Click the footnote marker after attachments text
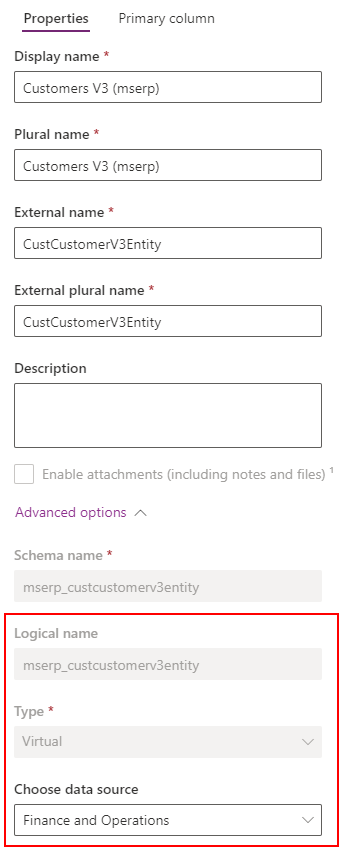363x856 pixels. coord(331,469)
